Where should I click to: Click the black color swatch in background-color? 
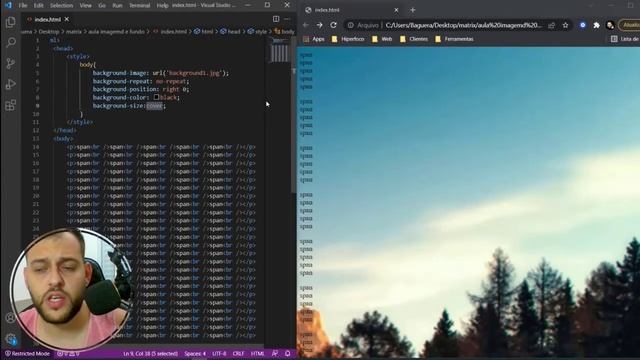156,98
